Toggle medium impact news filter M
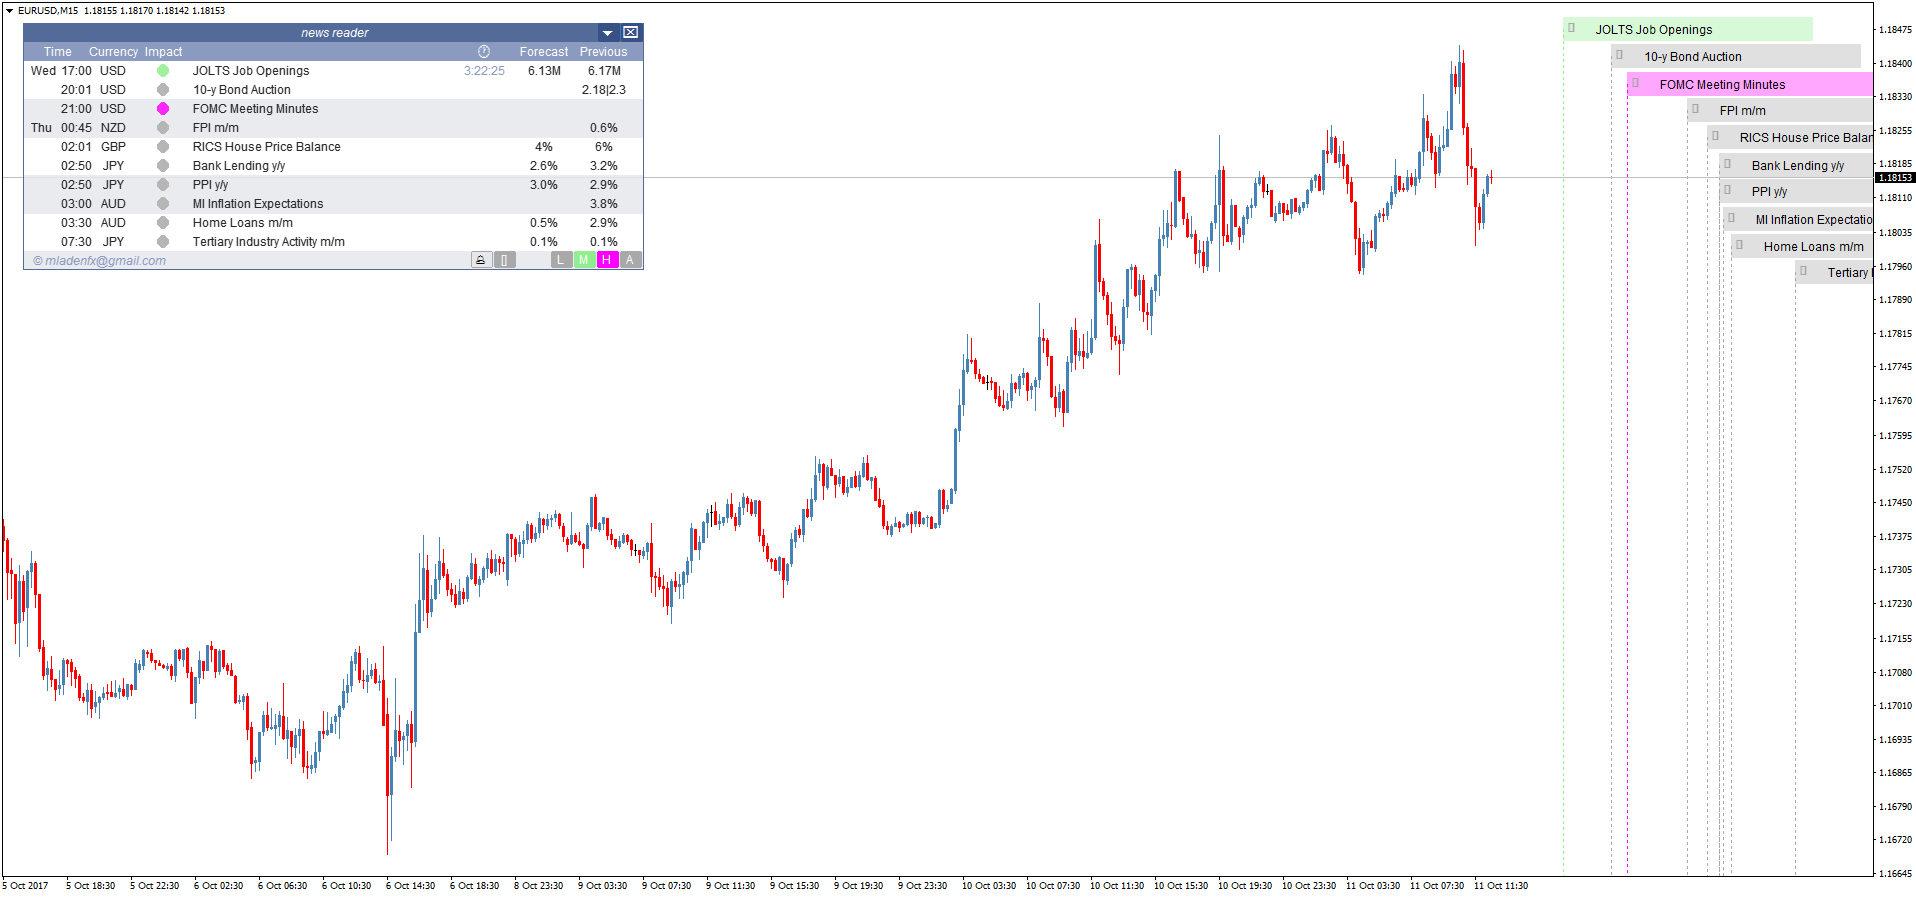The image size is (1916, 897). (x=584, y=260)
